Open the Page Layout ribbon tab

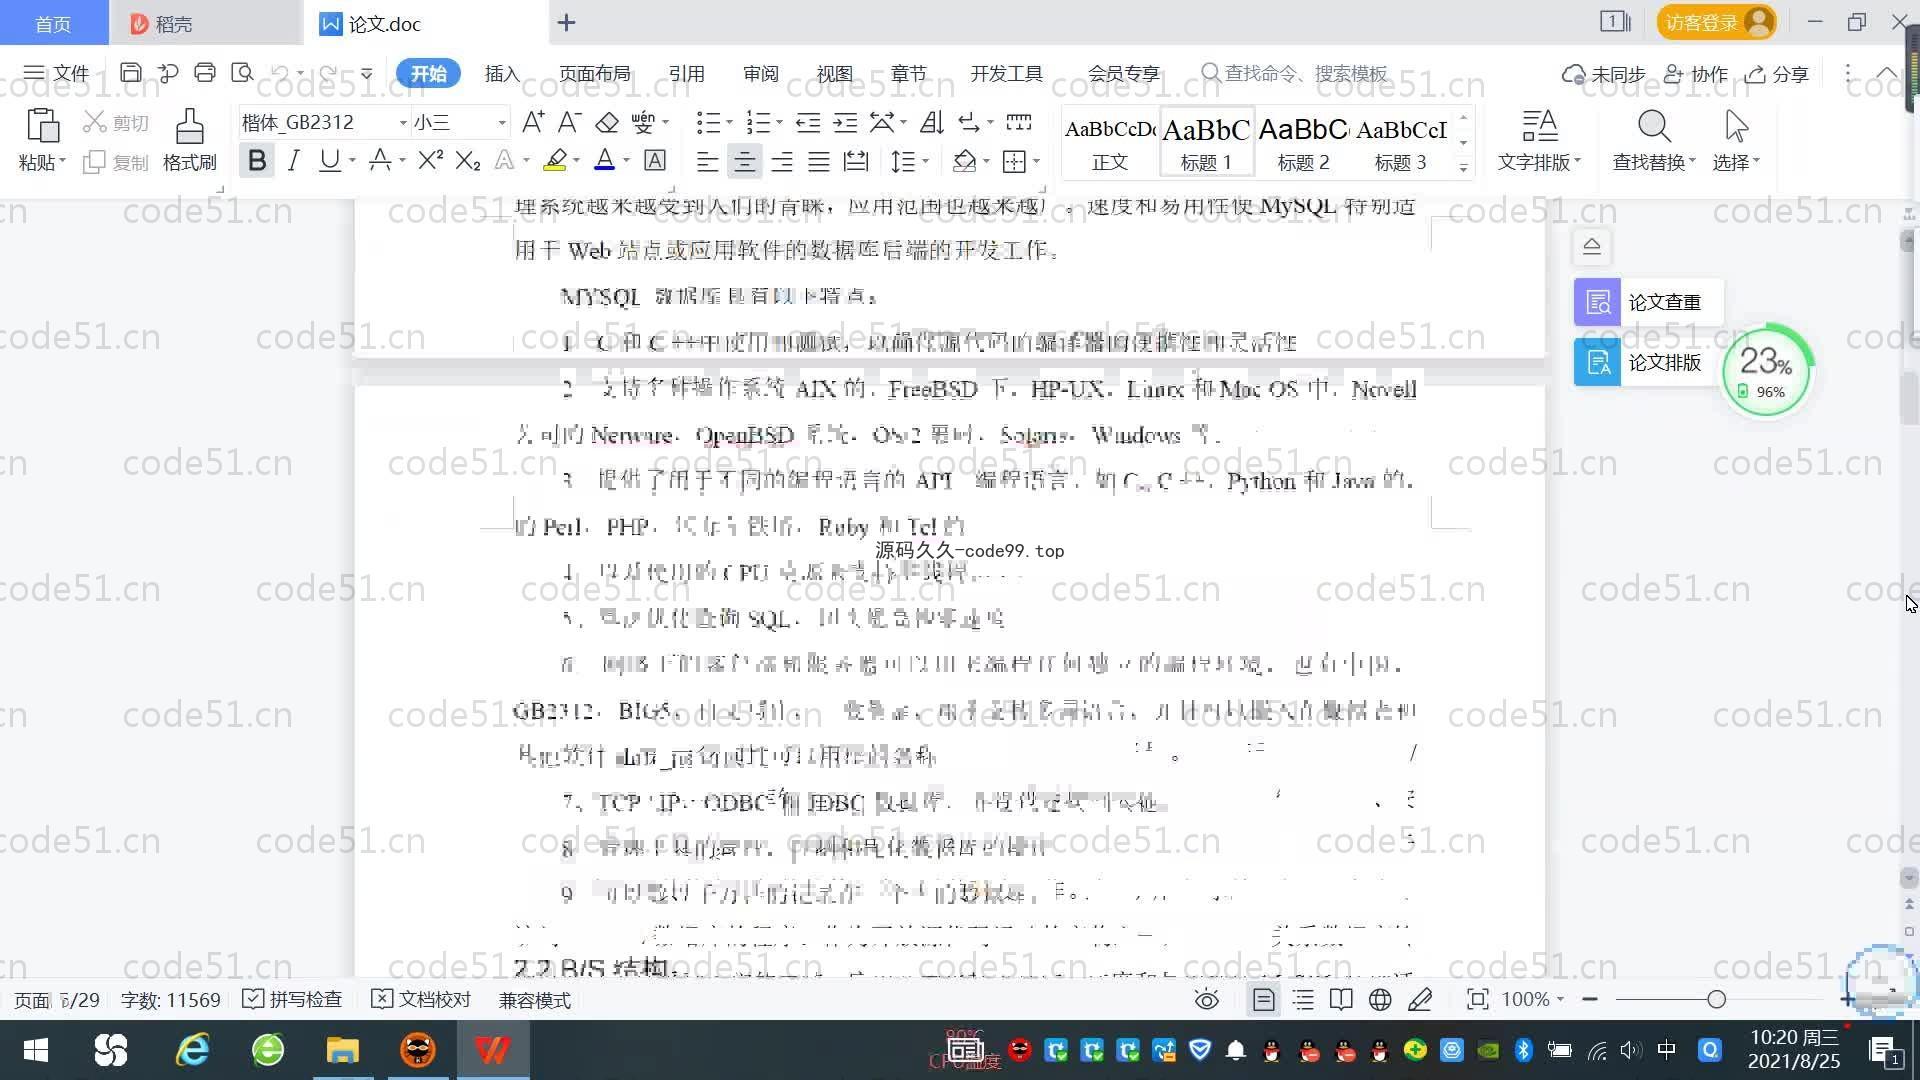tap(594, 74)
